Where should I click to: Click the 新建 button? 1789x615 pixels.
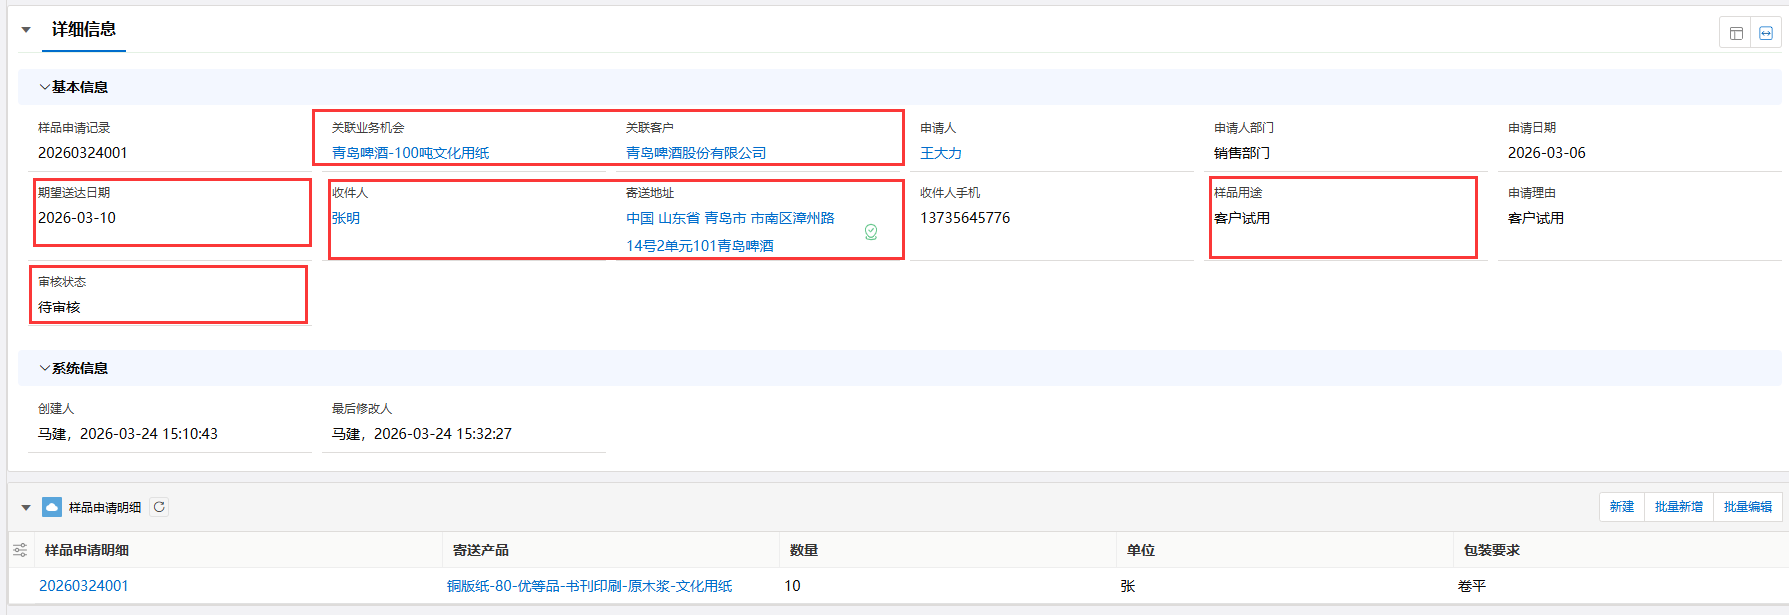click(x=1621, y=507)
